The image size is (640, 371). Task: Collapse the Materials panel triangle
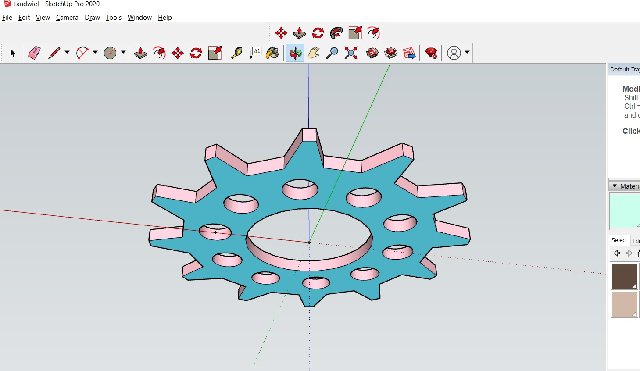point(614,186)
